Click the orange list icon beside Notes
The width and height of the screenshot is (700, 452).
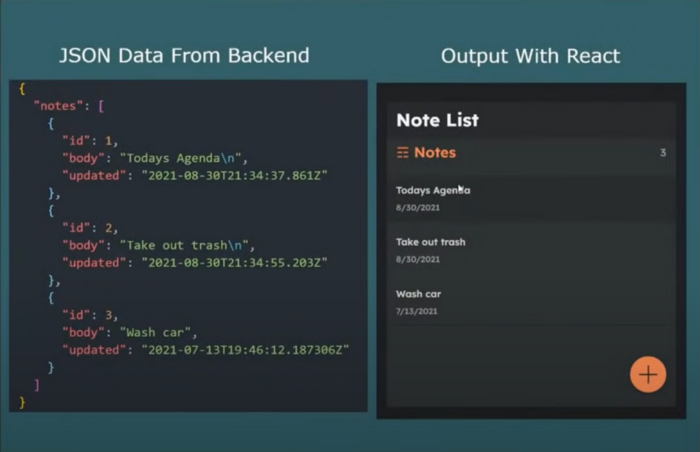click(402, 153)
